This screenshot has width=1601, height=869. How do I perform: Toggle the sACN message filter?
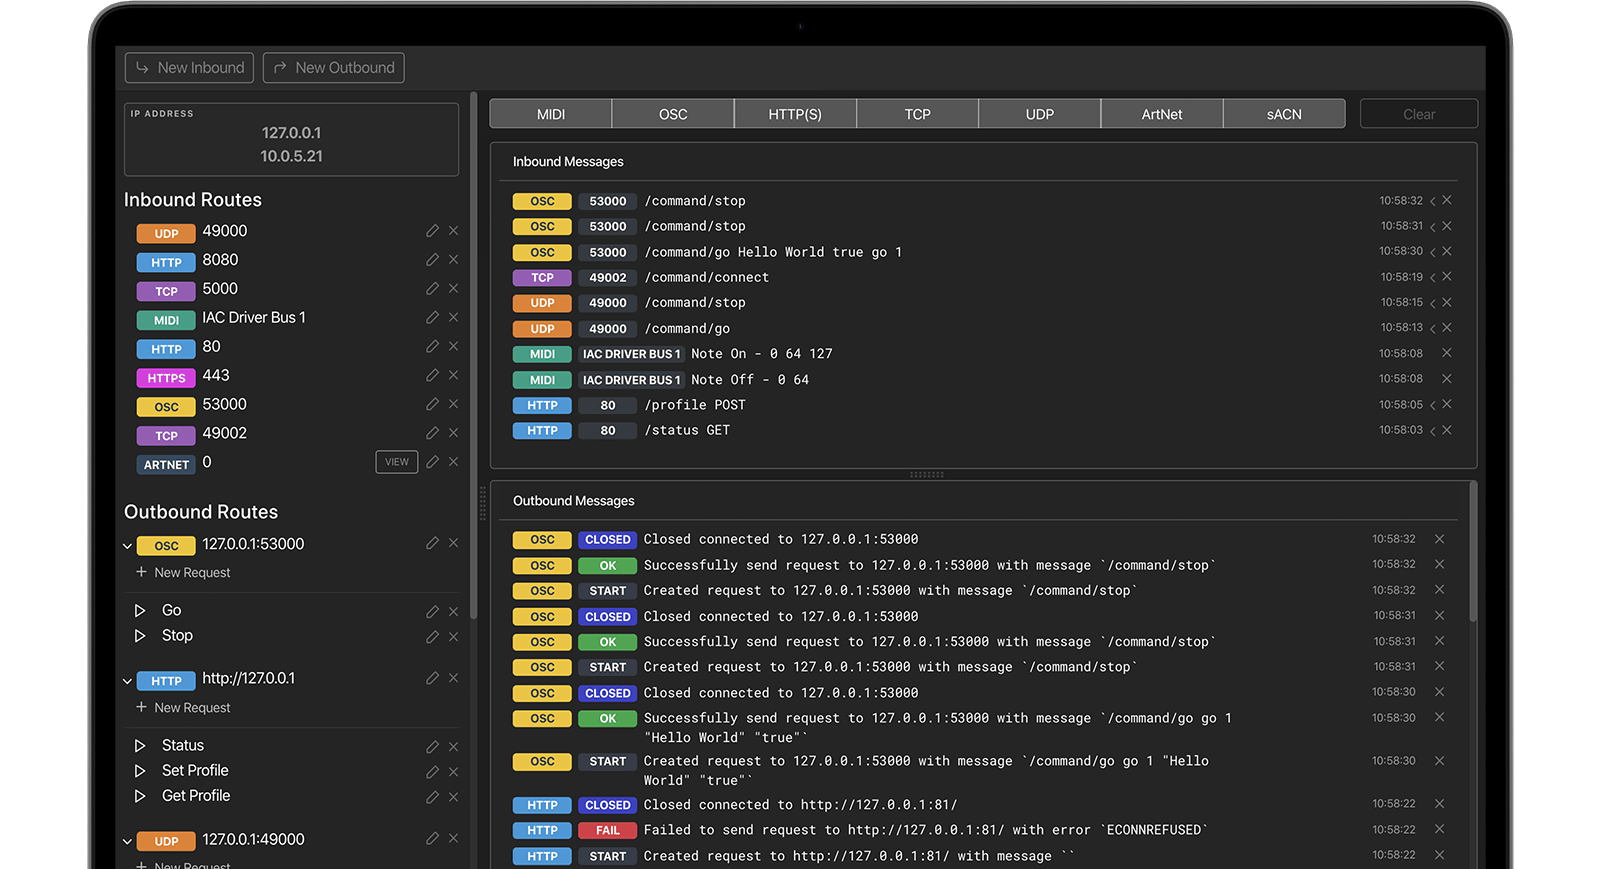pos(1284,114)
